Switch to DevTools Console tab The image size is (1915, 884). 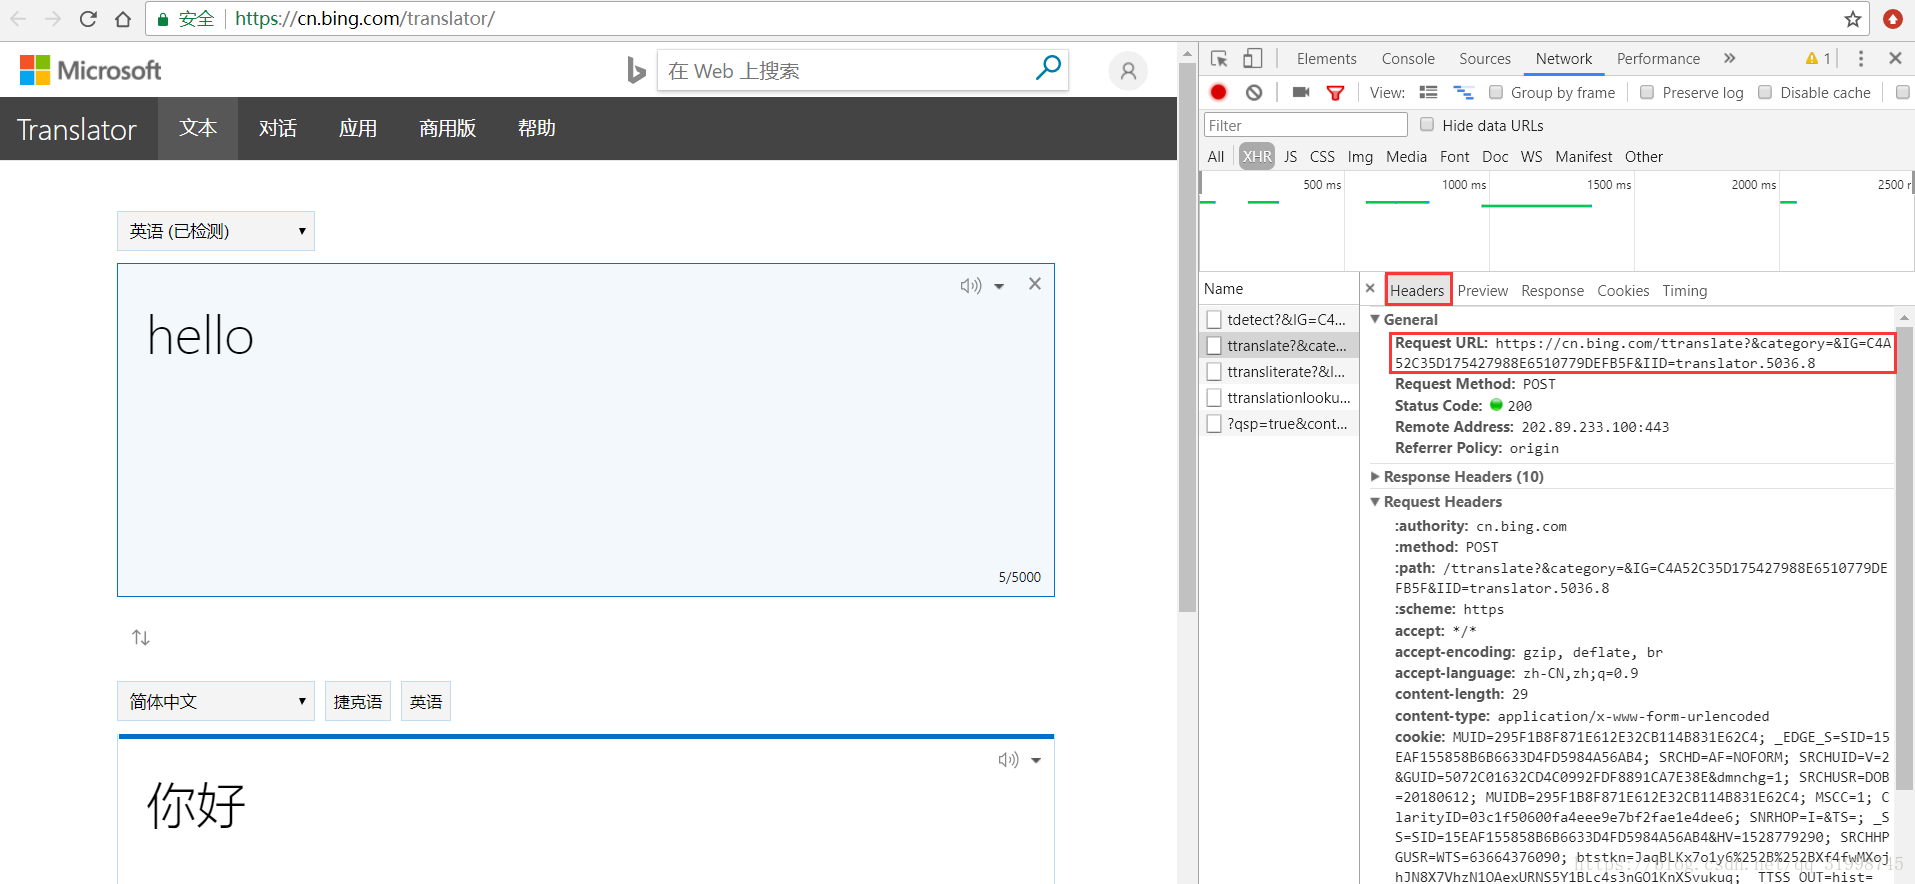pos(1408,59)
